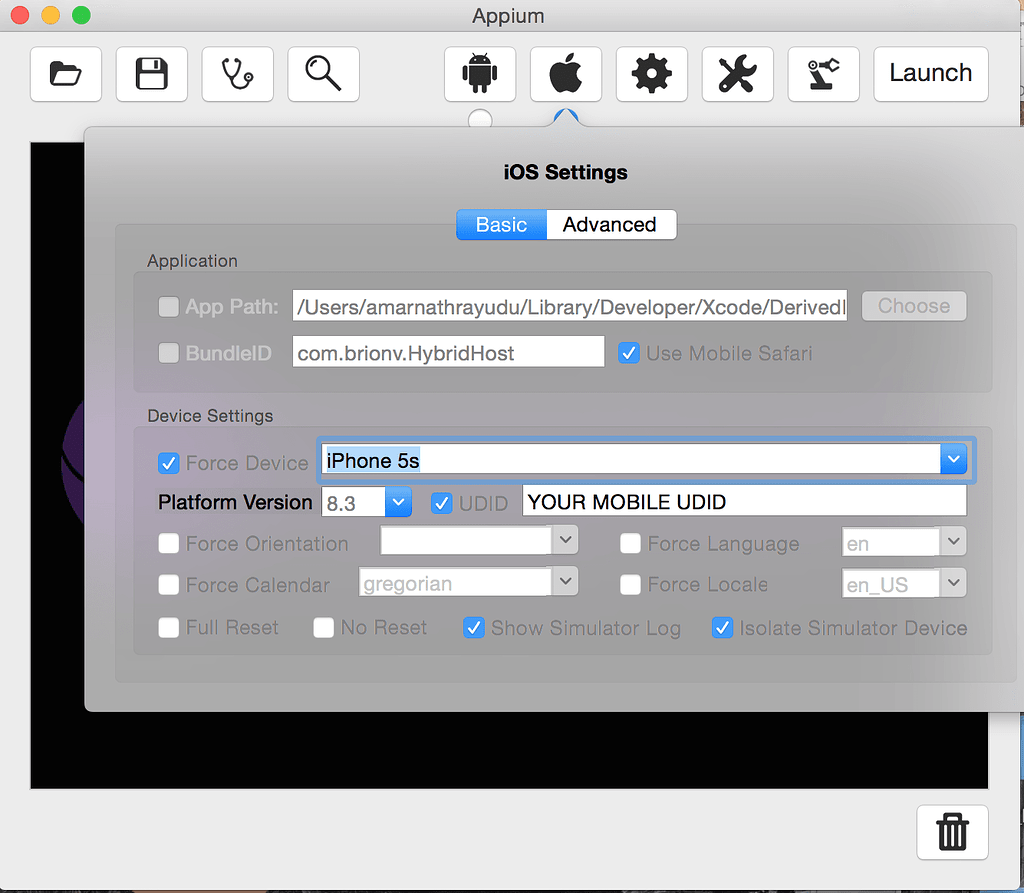Viewport: 1024px width, 893px height.
Task: Click the save settings icon
Action: (x=151, y=73)
